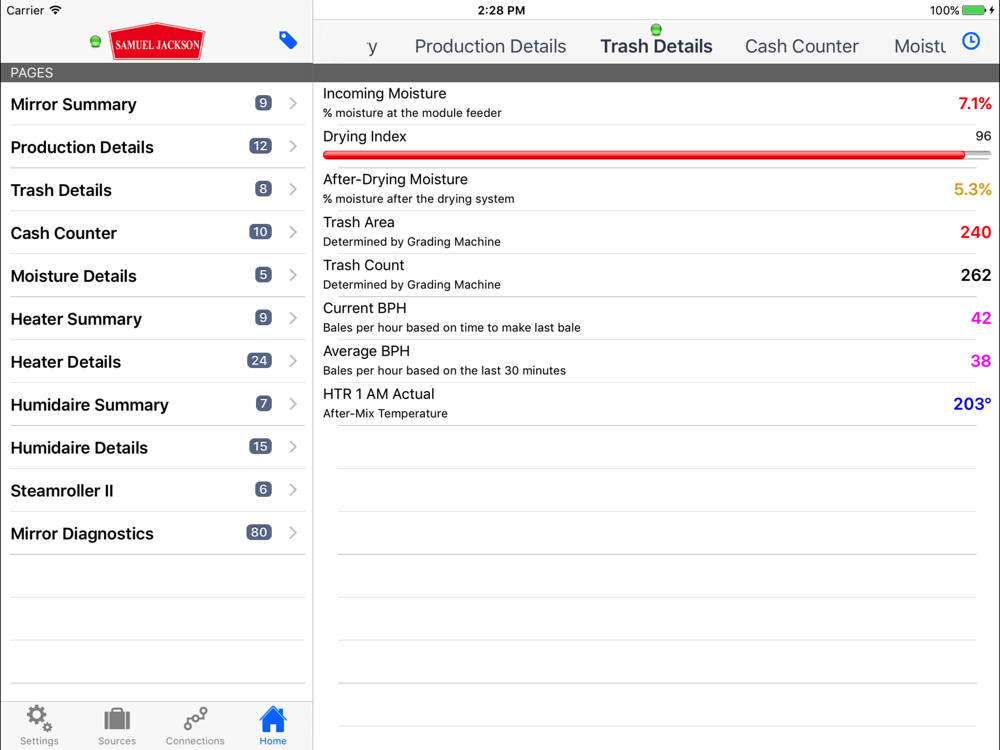This screenshot has width=1000, height=750.
Task: Open Heater Summary page
Action: pos(157,318)
